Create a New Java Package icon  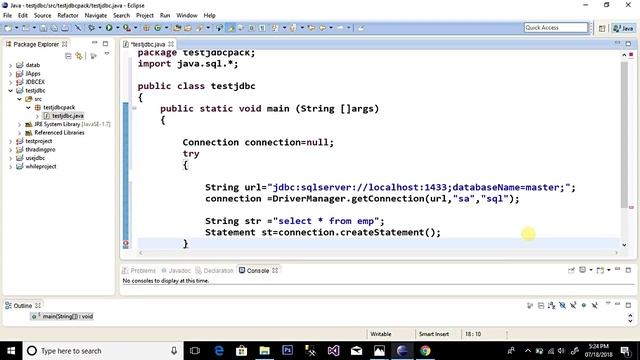pyautogui.click(x=146, y=28)
